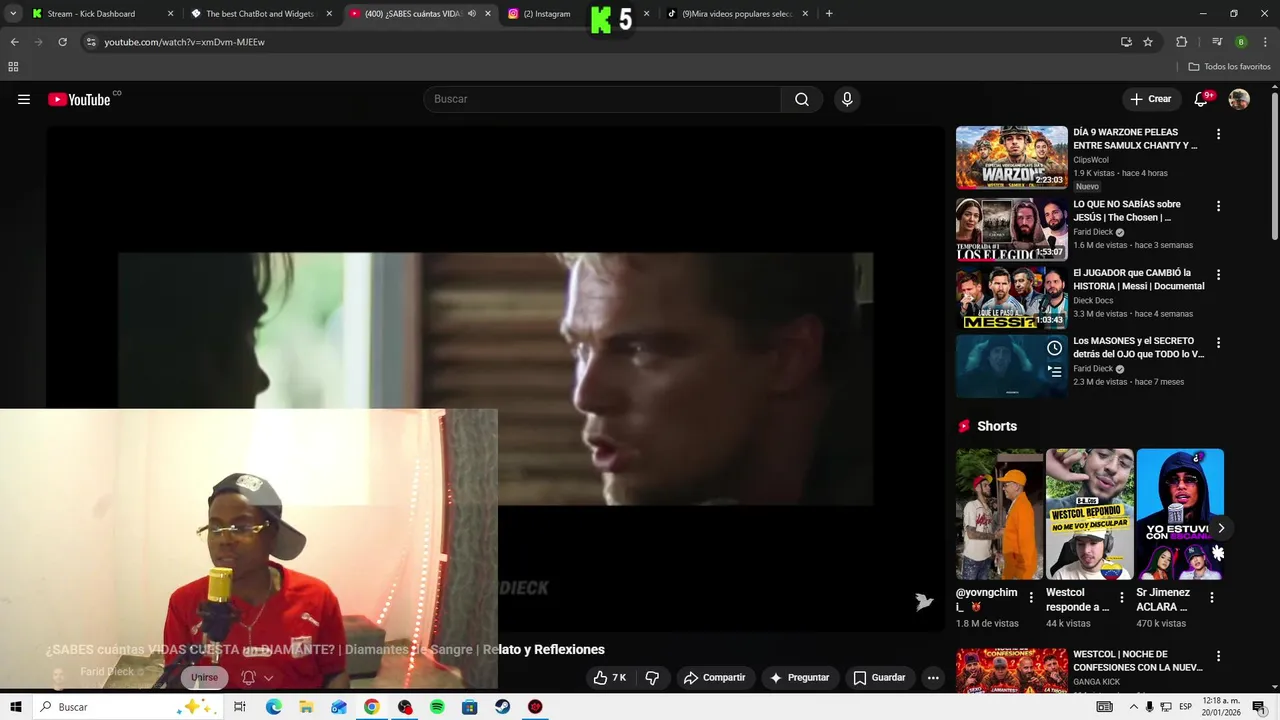
Task: Add Los MASONES video to Watch Later
Action: tap(1054, 348)
